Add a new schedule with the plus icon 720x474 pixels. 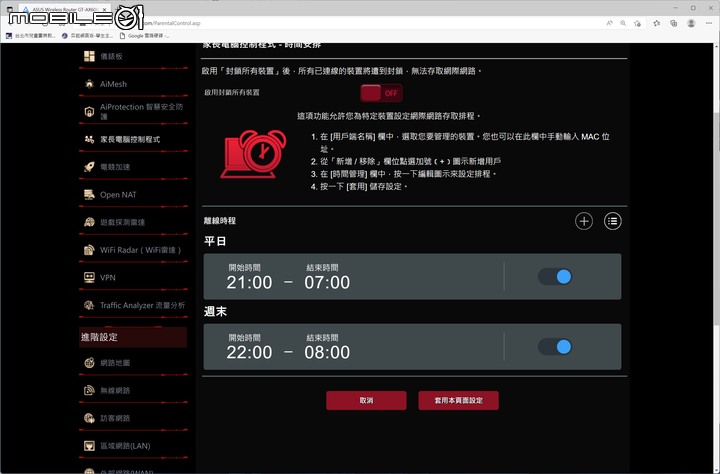584,221
